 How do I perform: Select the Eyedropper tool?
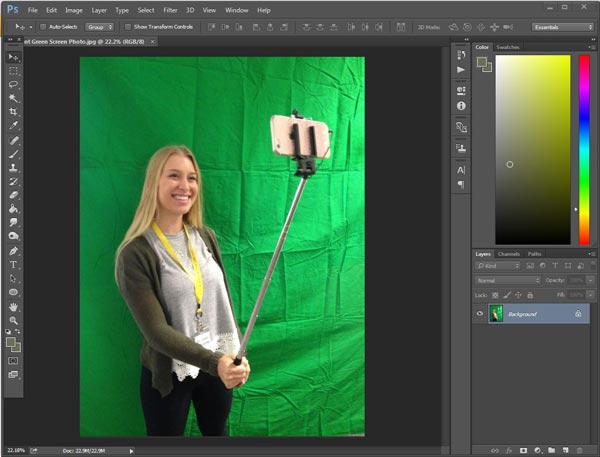pyautogui.click(x=13, y=126)
